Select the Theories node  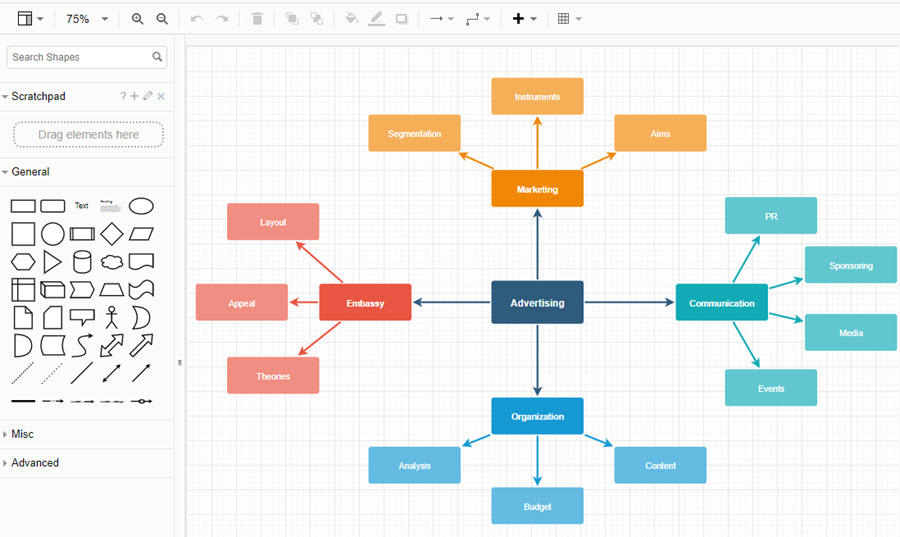point(273,376)
